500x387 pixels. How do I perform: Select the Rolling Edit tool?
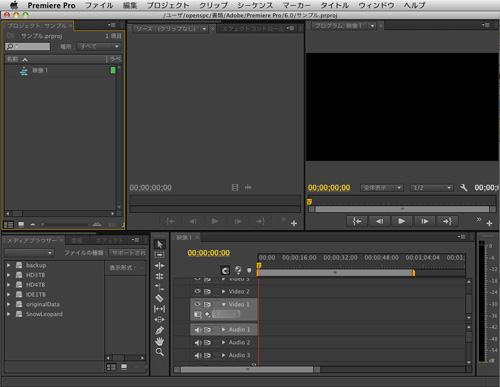coord(160,276)
